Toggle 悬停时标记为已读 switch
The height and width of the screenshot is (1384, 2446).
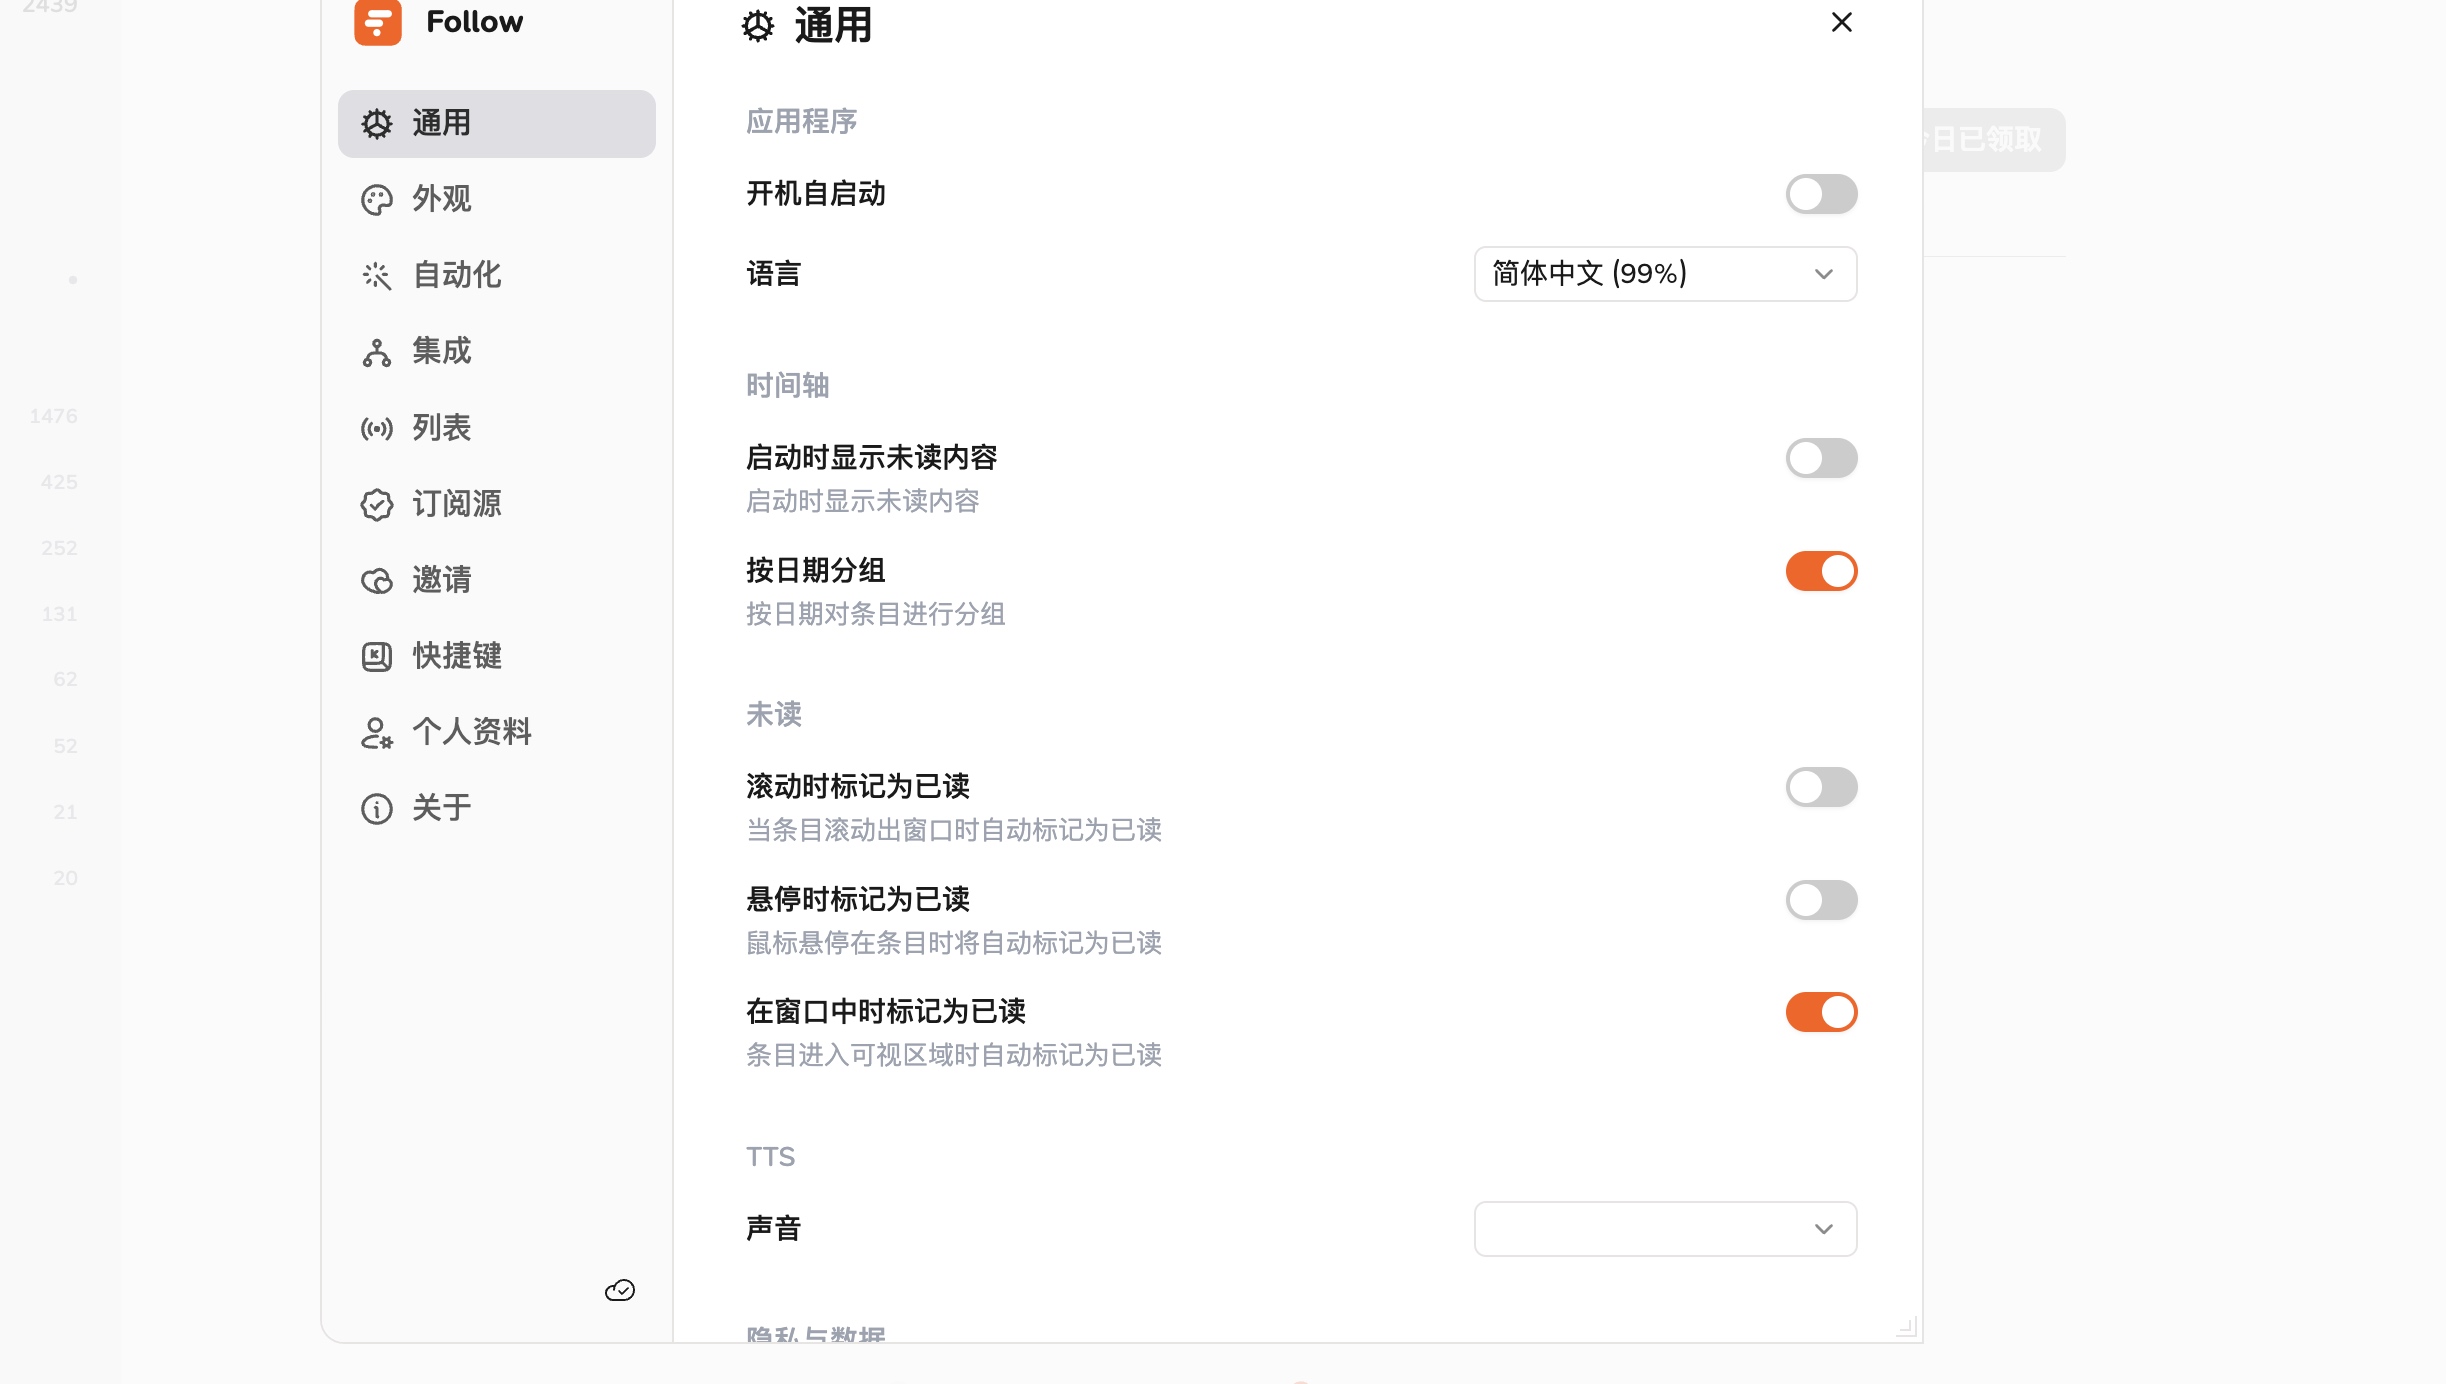point(1821,900)
